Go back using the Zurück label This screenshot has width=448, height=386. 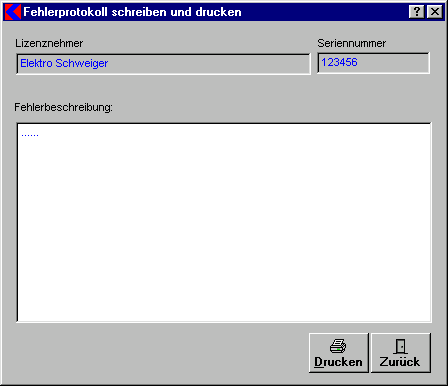(x=400, y=362)
